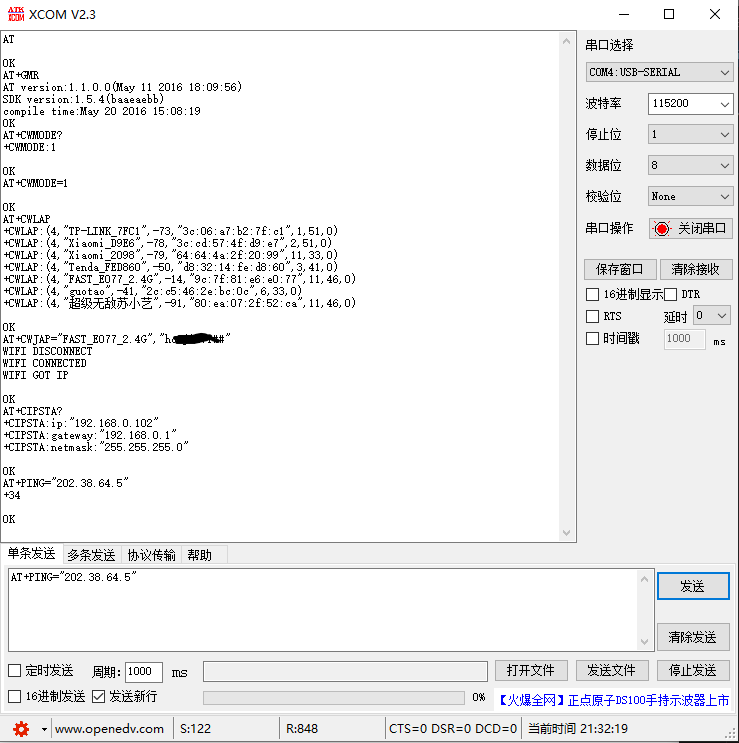The image size is (739, 743).
Task: Toggle the 16进制显示 checkbox
Action: point(592,294)
